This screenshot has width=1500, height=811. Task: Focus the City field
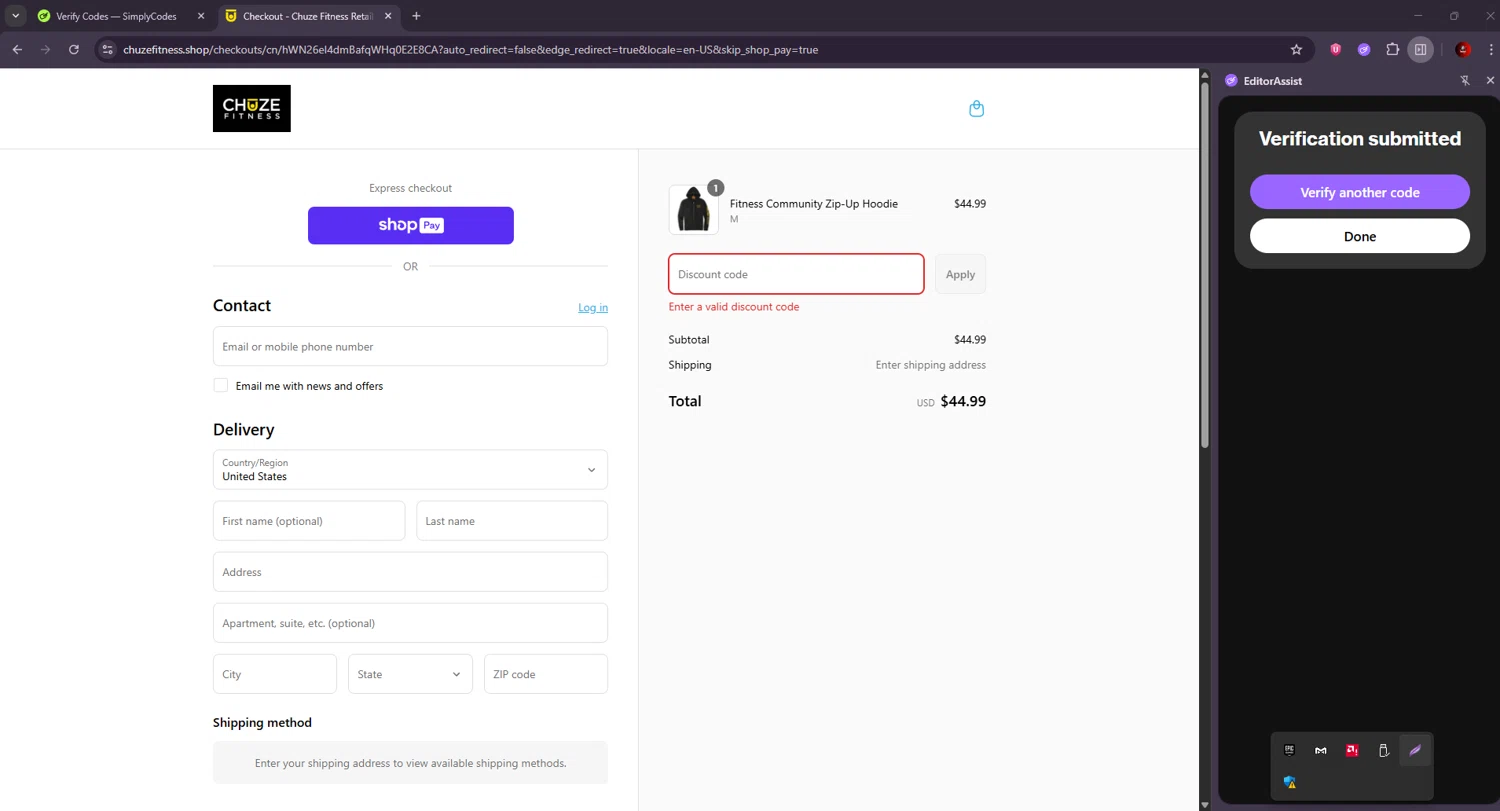point(275,674)
